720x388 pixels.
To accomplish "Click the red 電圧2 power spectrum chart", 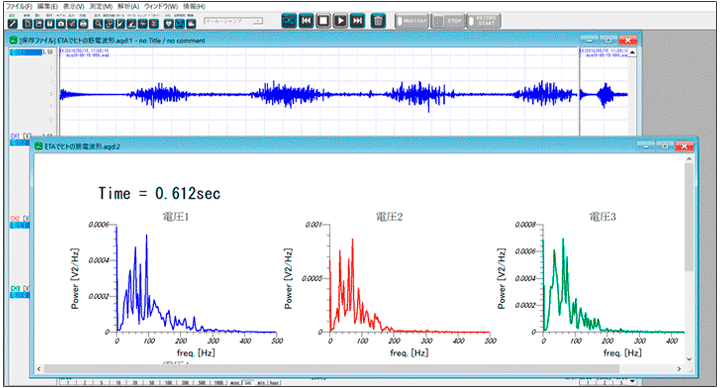I will tap(390, 285).
